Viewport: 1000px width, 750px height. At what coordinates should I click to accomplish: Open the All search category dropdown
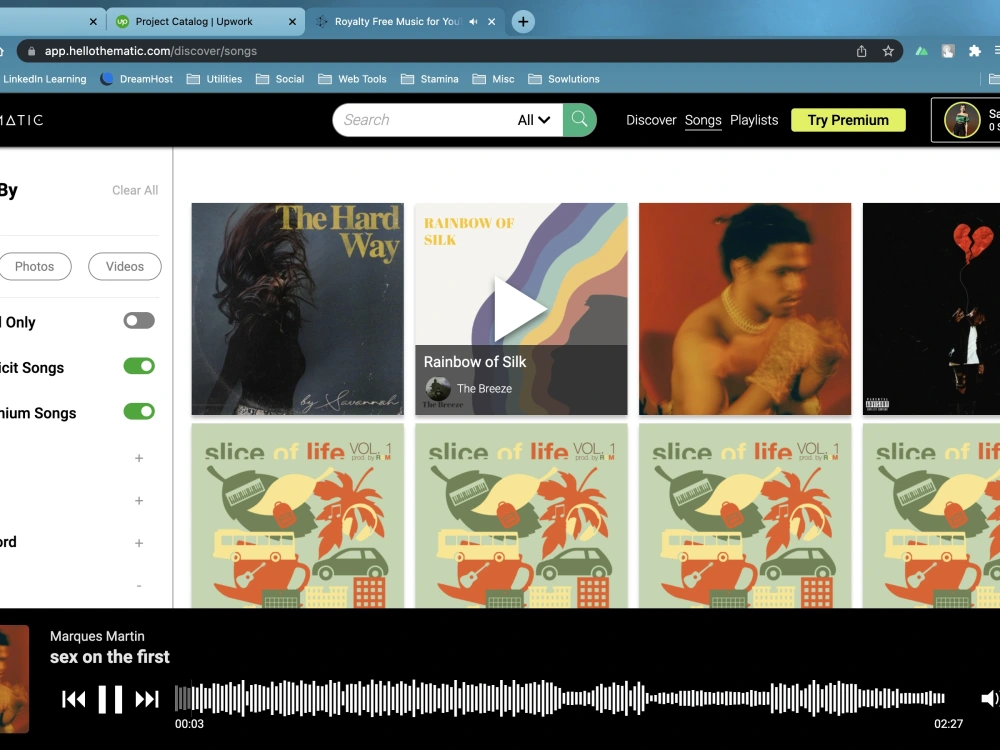(x=534, y=120)
